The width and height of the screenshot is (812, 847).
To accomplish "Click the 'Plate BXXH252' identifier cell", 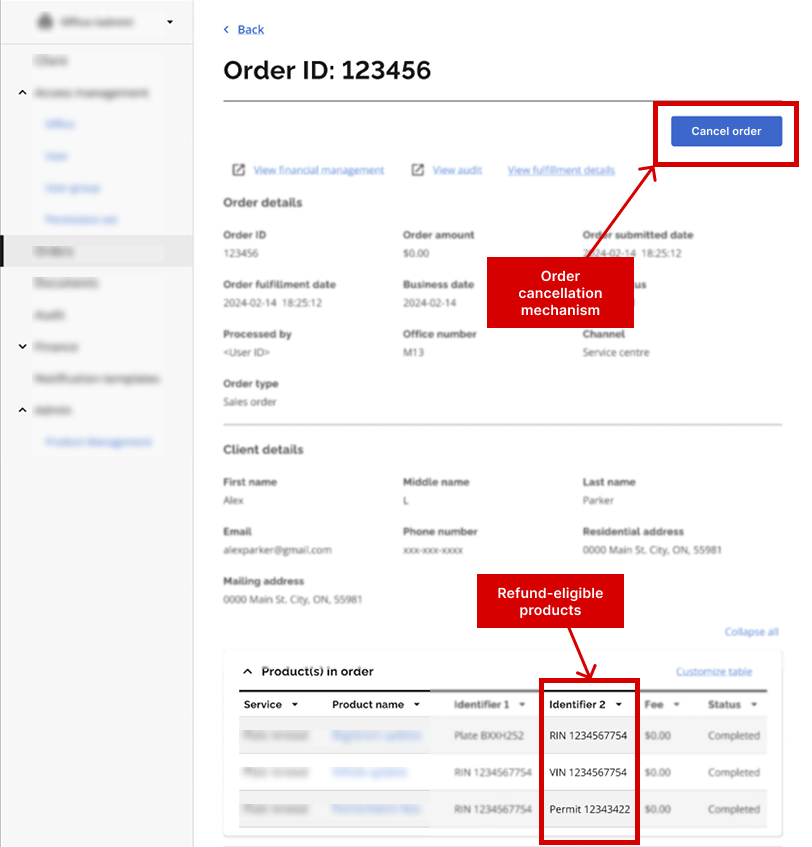I will point(489,735).
